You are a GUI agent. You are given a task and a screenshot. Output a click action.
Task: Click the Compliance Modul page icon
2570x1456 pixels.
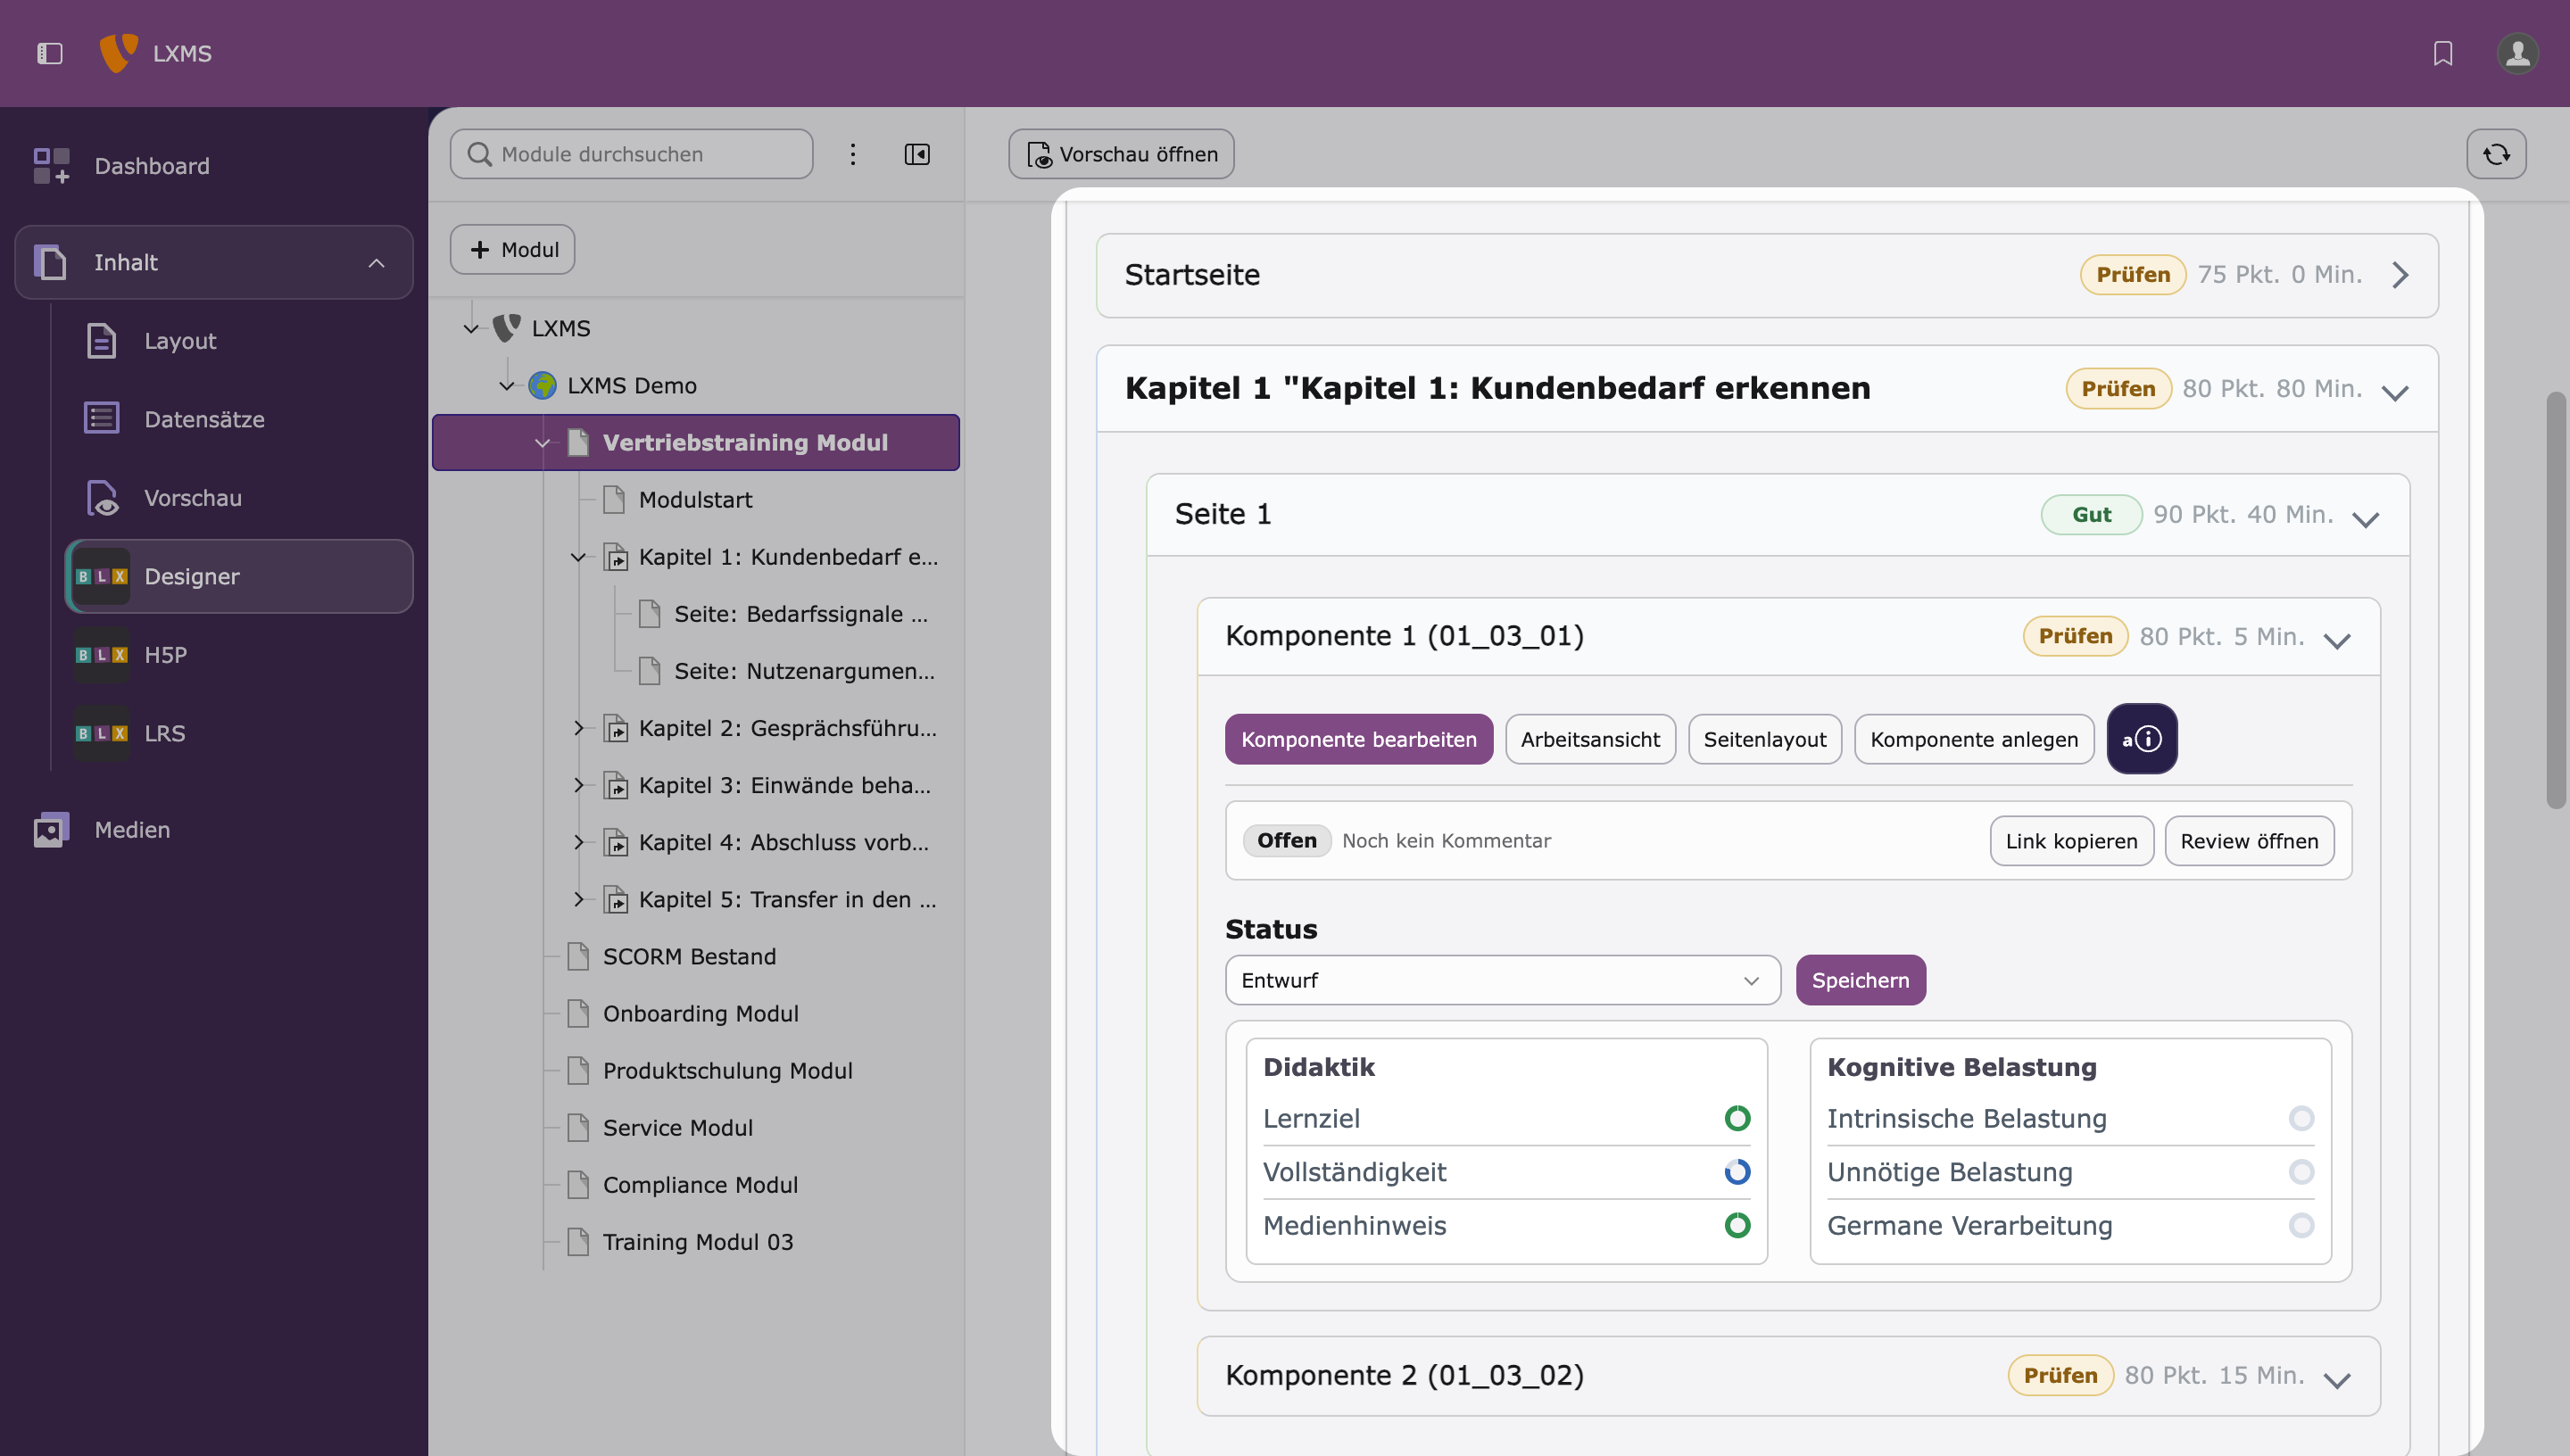tap(578, 1184)
